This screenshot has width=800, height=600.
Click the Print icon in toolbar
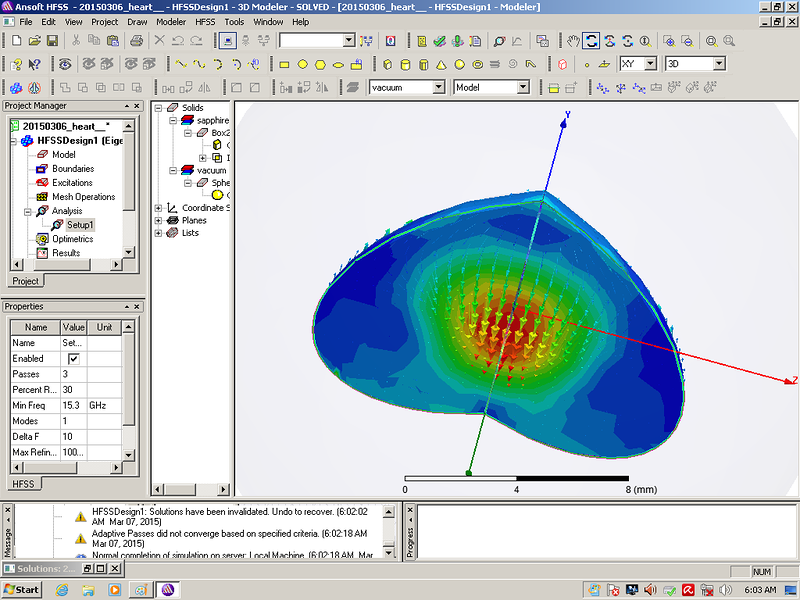coord(134,41)
